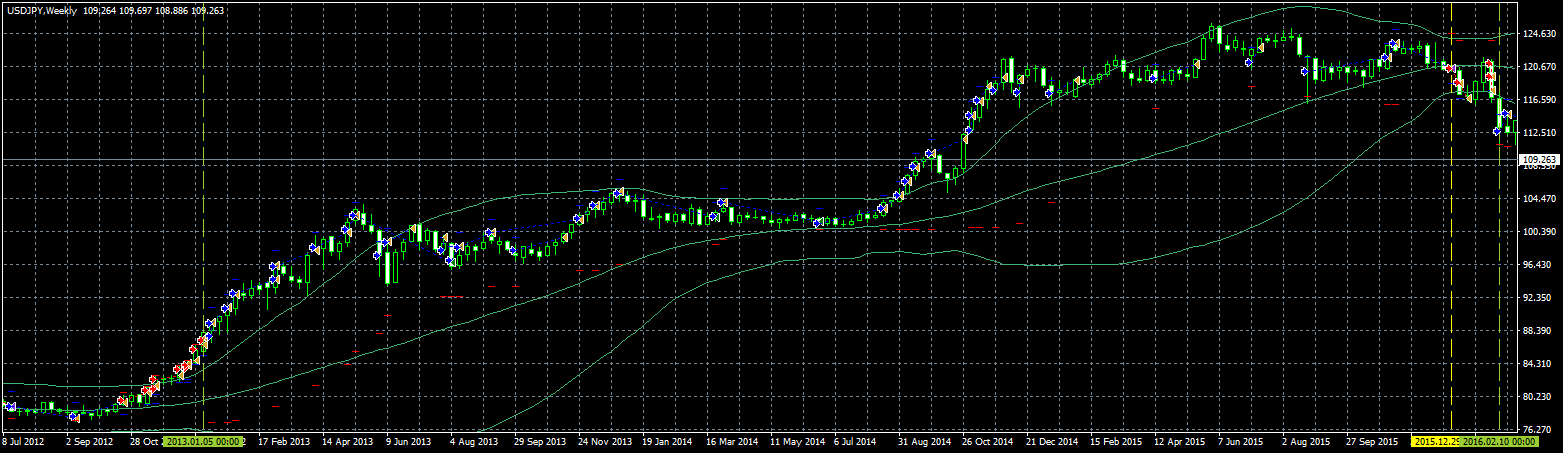Click the 9 Jun 2013 time label

[407, 440]
